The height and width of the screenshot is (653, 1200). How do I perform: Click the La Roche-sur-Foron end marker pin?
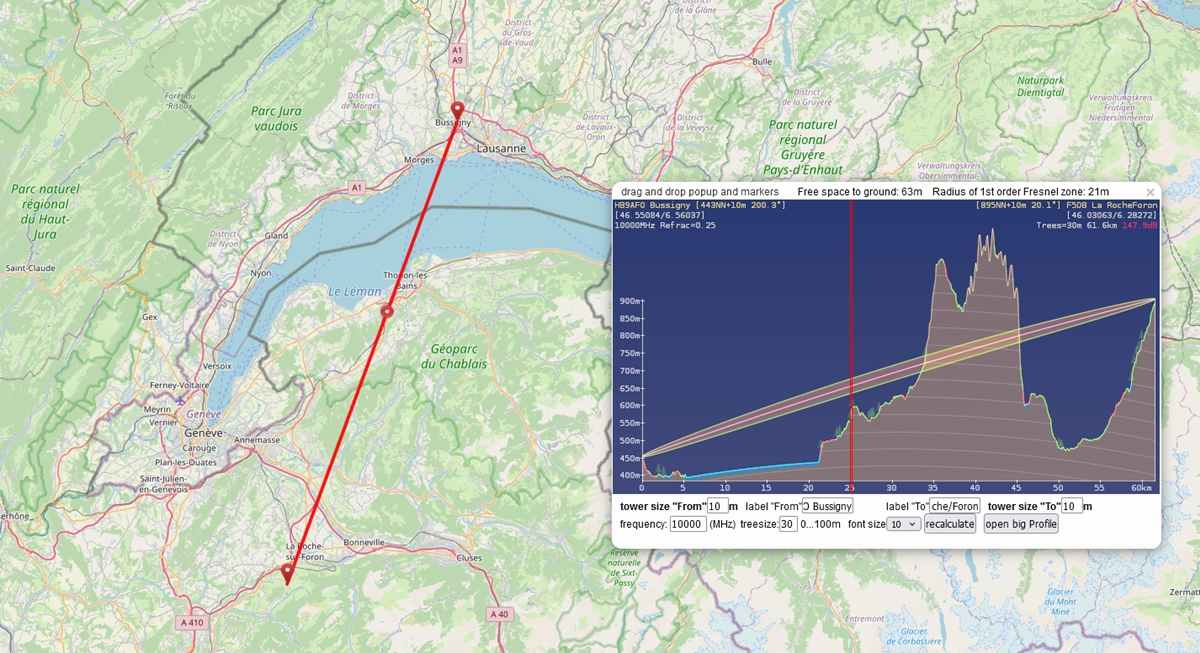pyautogui.click(x=288, y=573)
